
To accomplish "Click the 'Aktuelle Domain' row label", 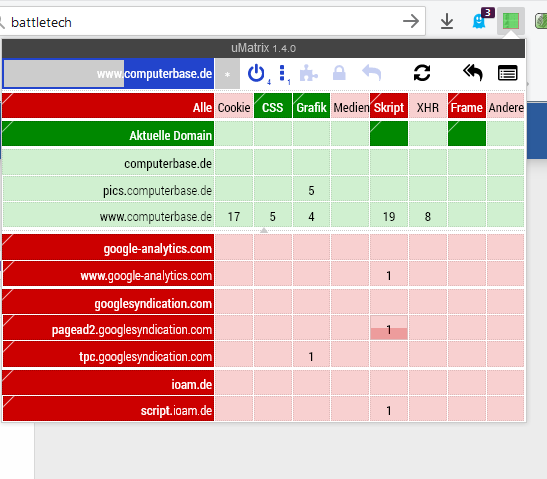I will (108, 134).
